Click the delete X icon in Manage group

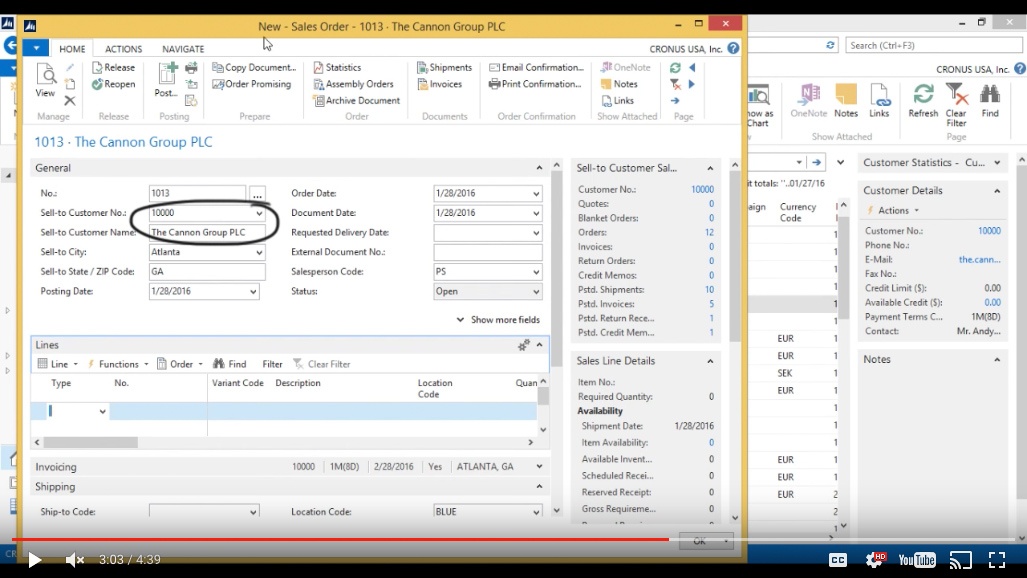tap(70, 100)
